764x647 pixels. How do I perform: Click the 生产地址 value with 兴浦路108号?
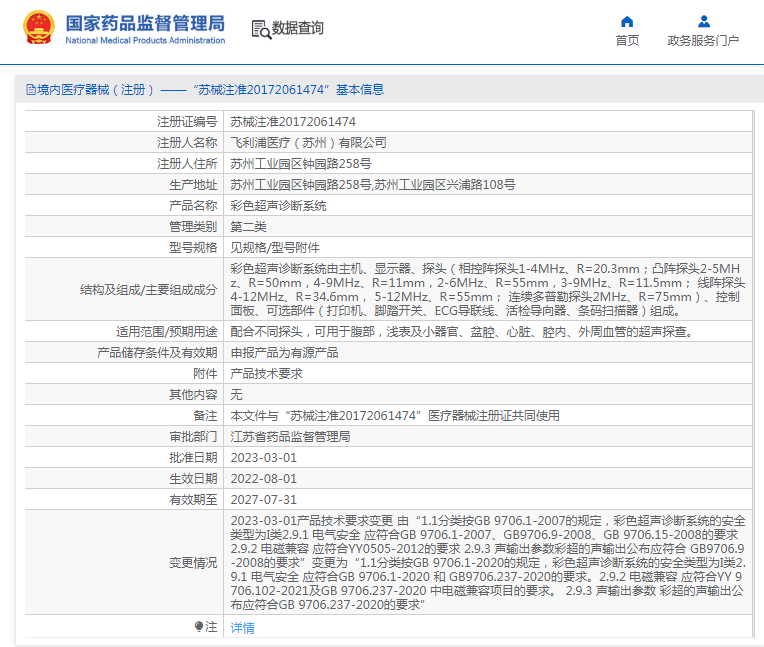373,185
